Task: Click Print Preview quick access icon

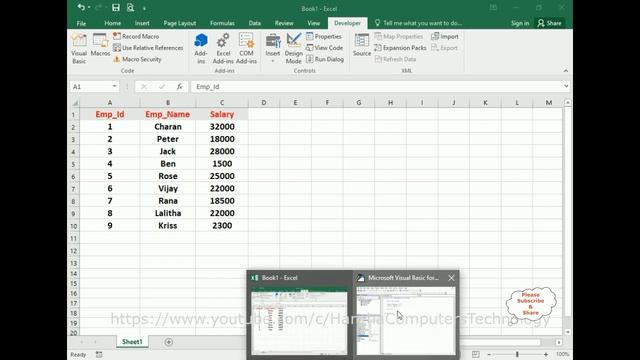Action: (x=130, y=7)
